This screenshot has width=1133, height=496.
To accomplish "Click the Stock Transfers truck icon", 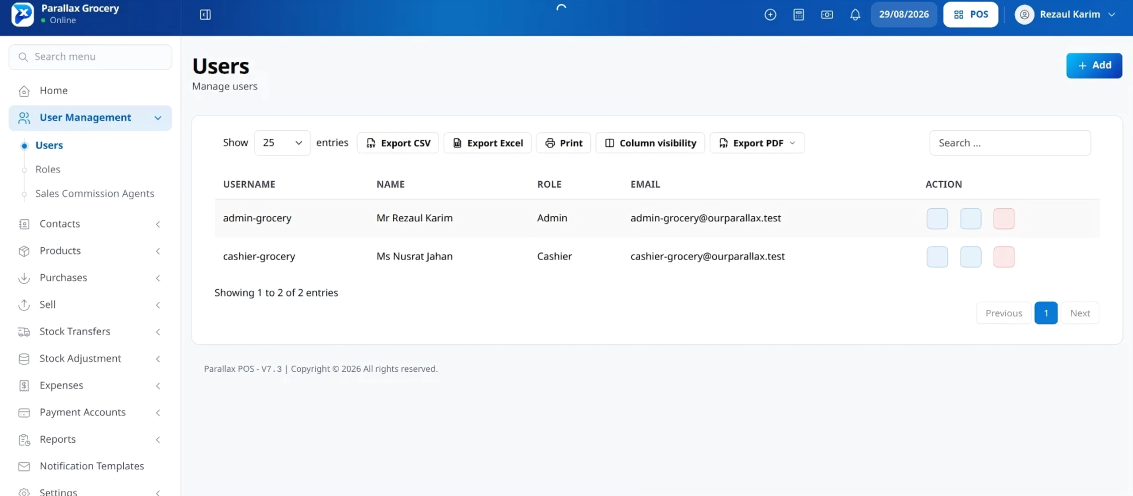I will click(24, 332).
